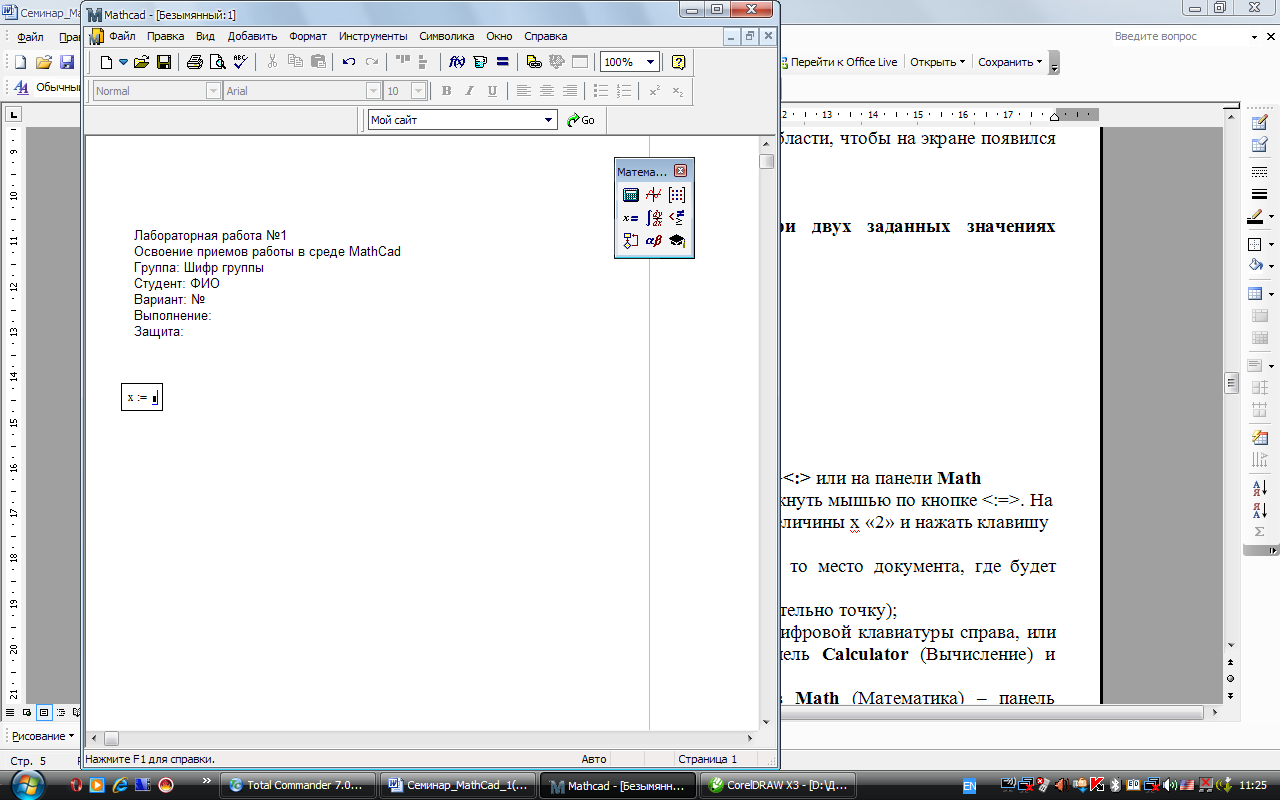Click Mathcad vertical scrollbar thumb
The width and height of the screenshot is (1280, 800).
pos(766,162)
